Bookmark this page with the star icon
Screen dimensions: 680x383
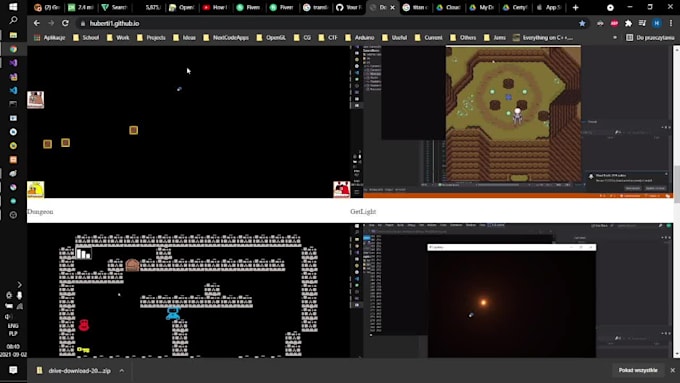pyautogui.click(x=582, y=23)
